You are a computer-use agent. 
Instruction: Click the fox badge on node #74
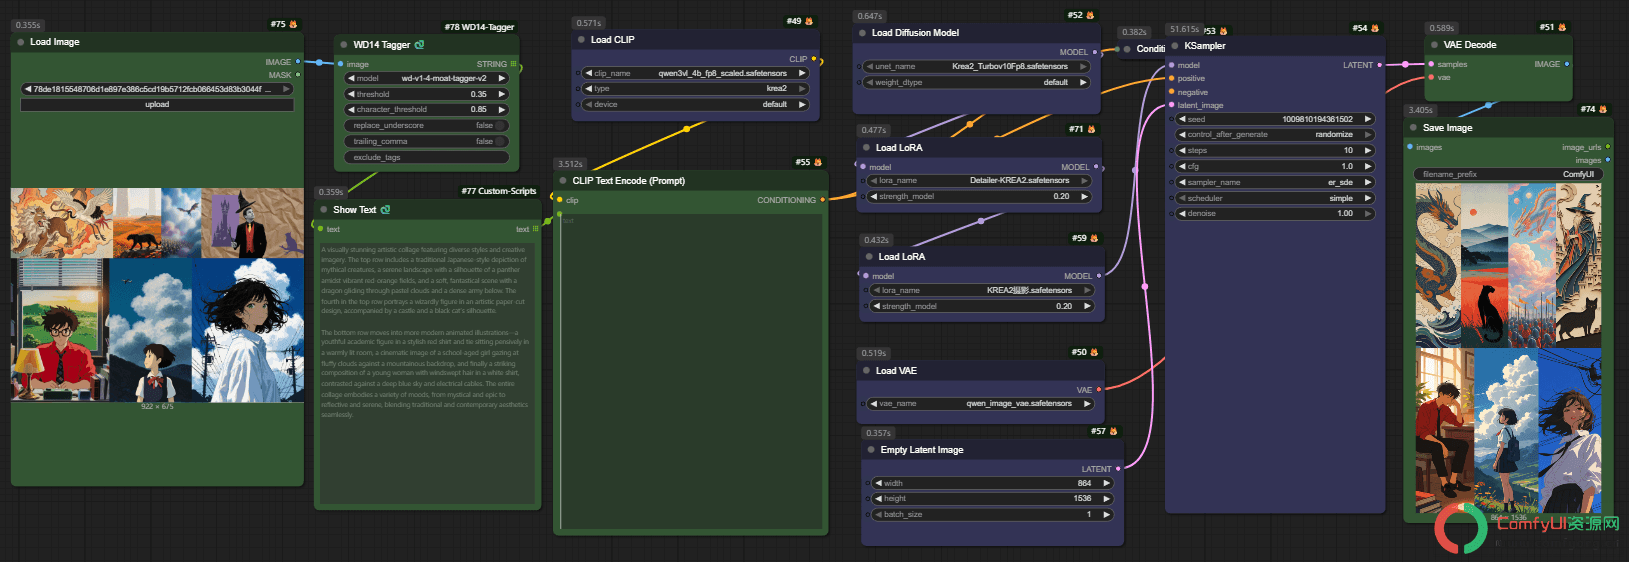tap(1603, 109)
